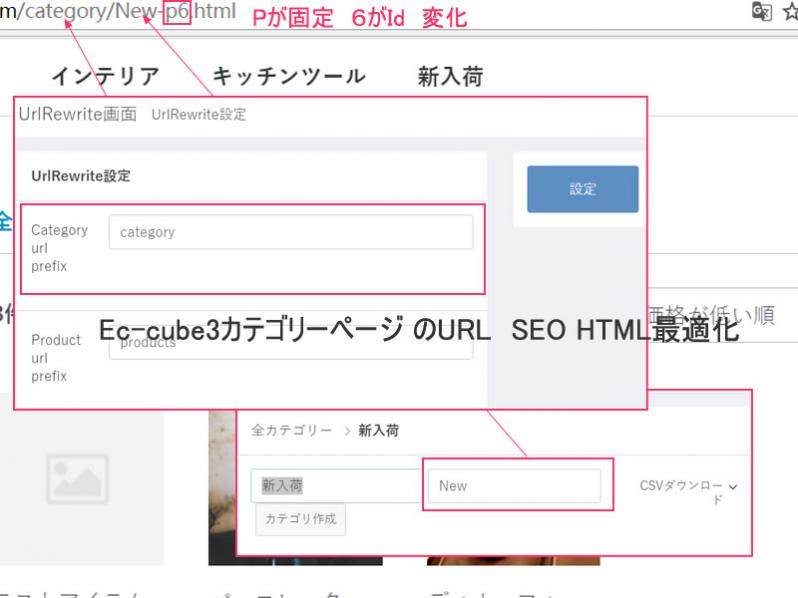798x598 pixels.
Task: Open the CSVダウンロード dropdown
Action: pyautogui.click(x=688, y=492)
